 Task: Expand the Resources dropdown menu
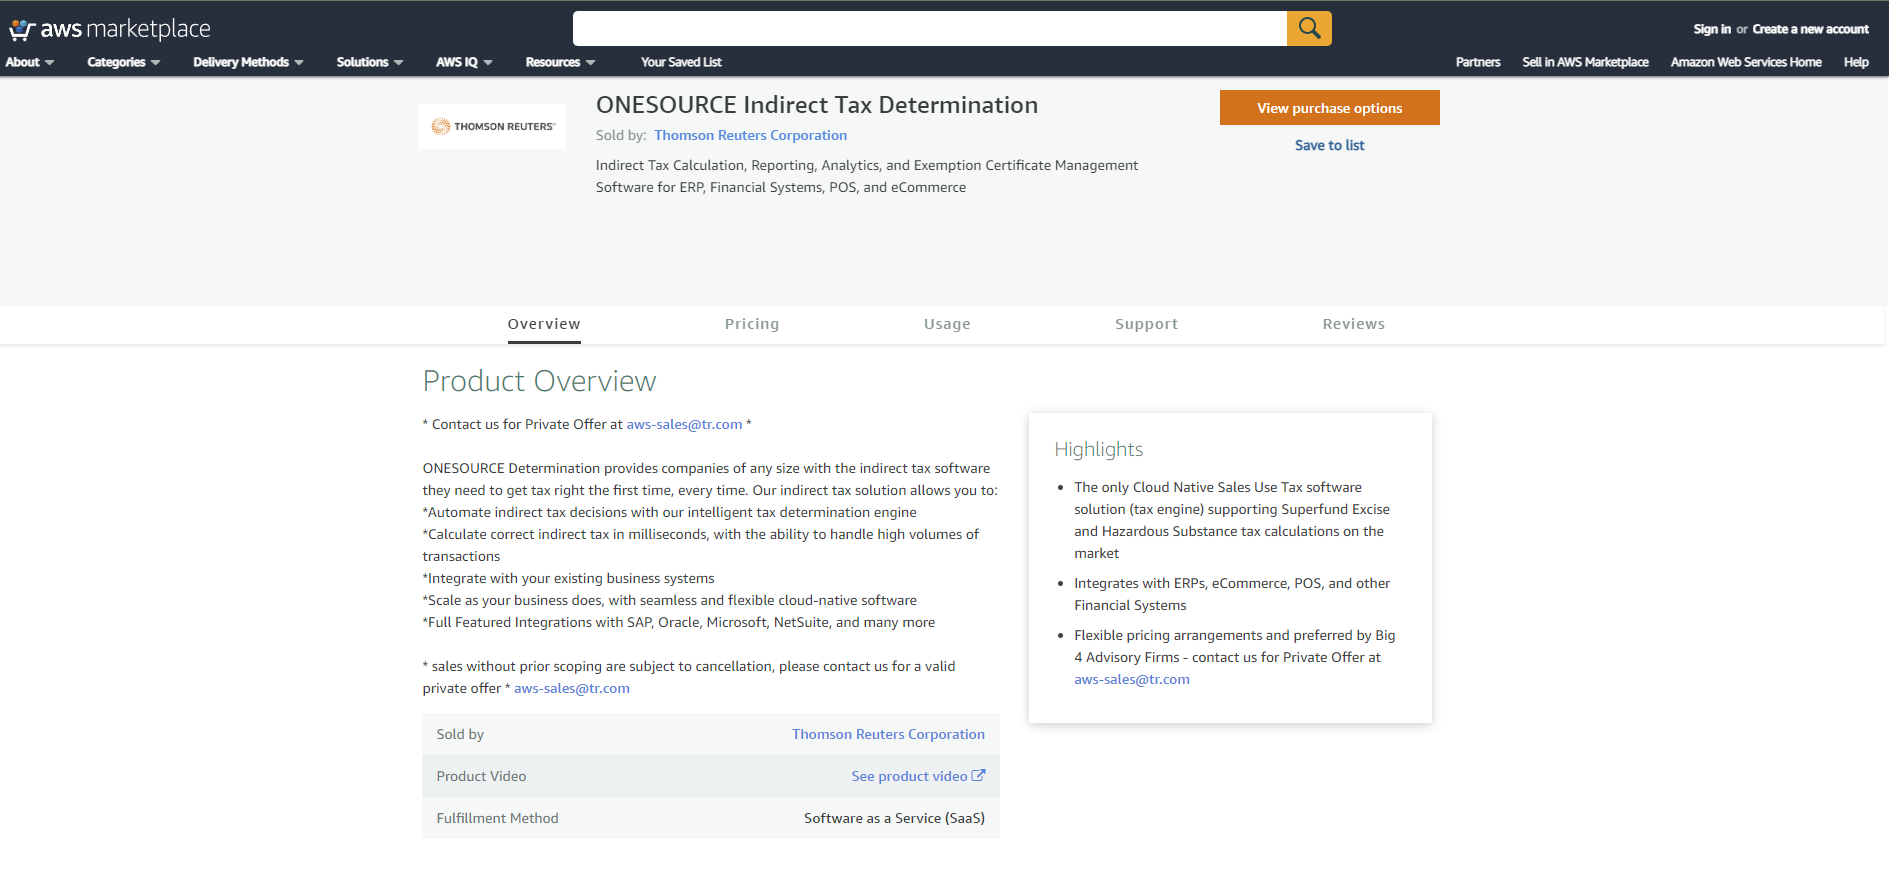(x=560, y=62)
